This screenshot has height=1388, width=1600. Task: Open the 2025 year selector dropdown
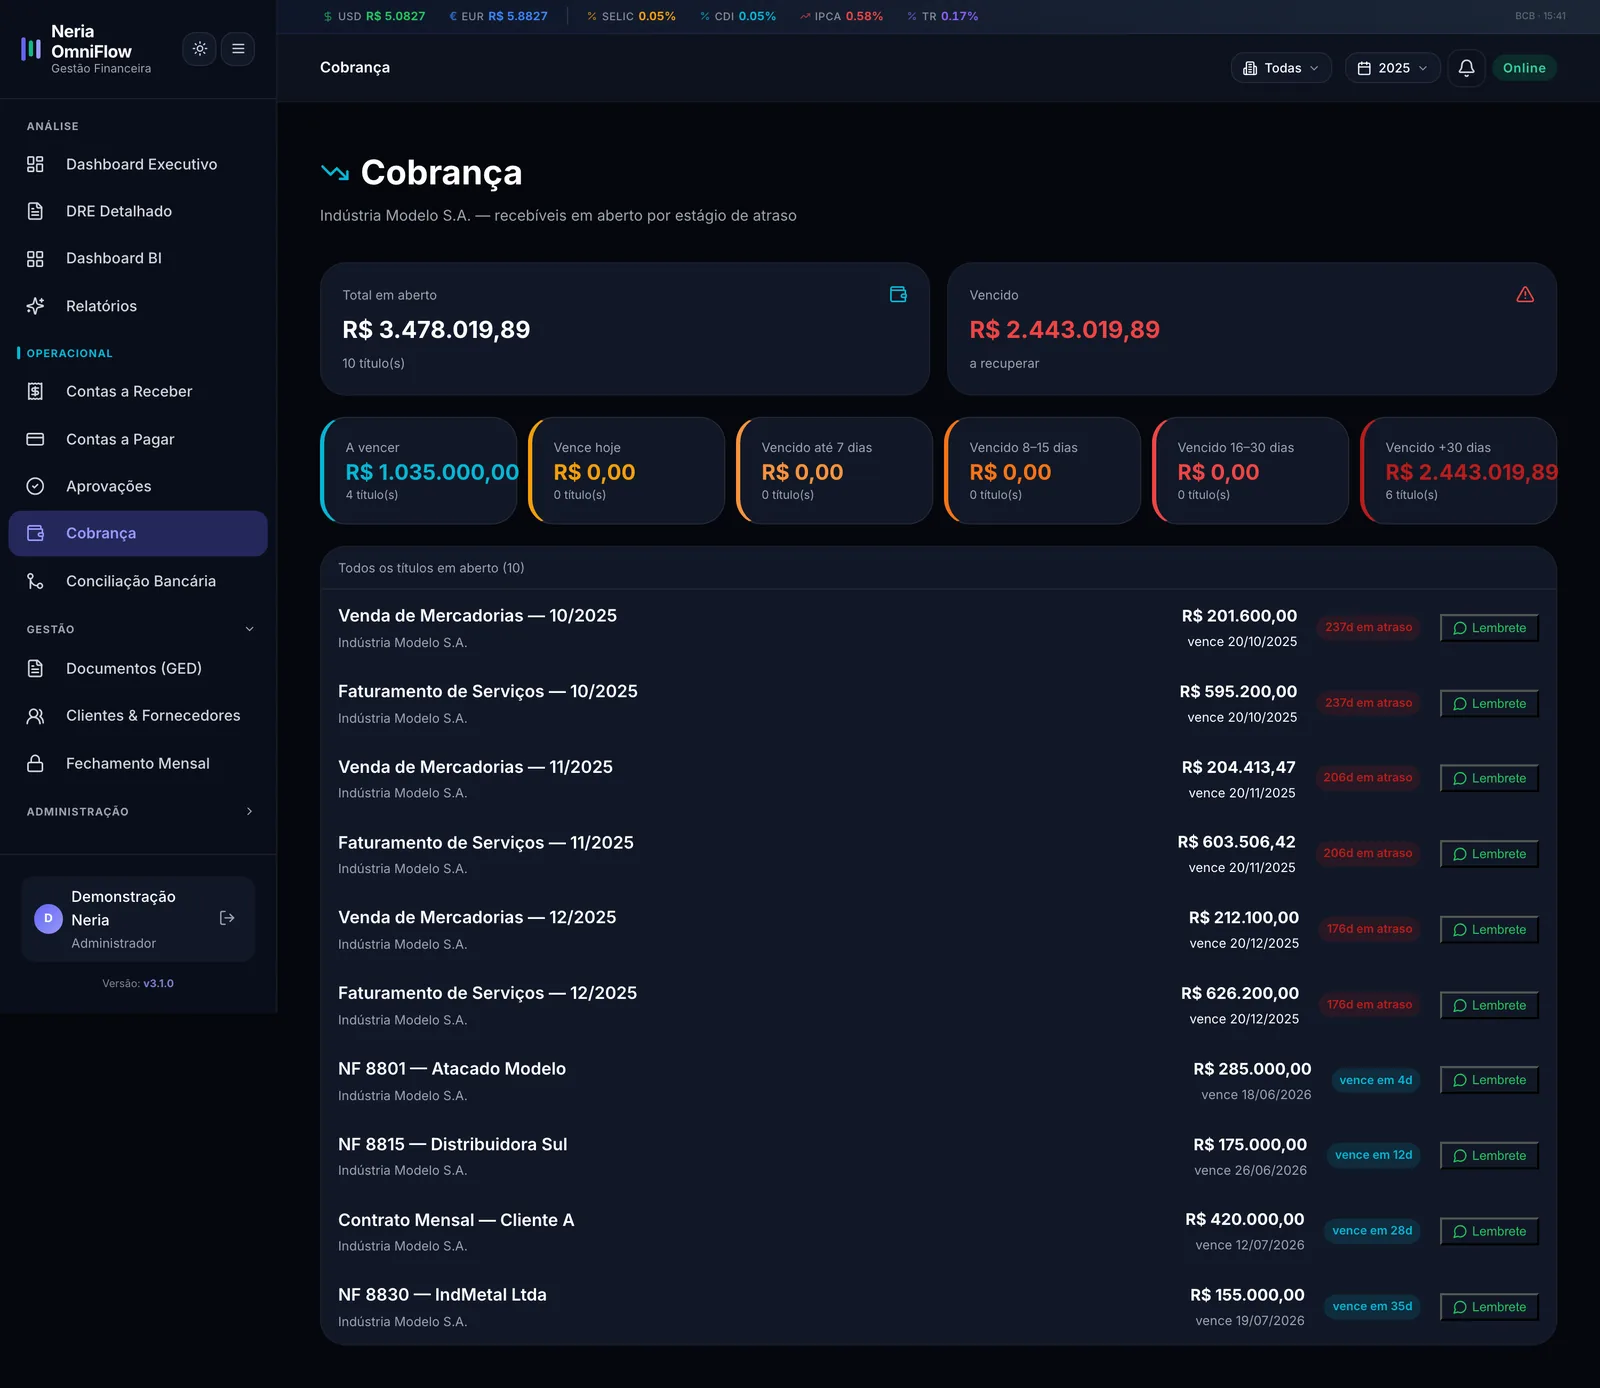coord(1392,68)
